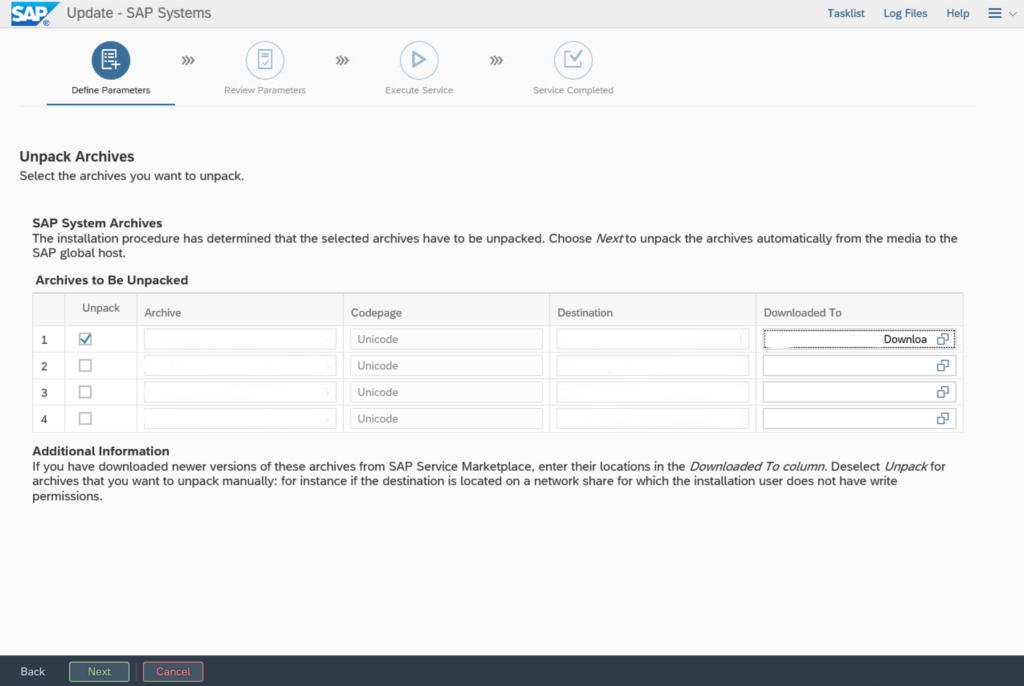Check the Unpack checkbox for row 3
Viewport: 1024px width, 686px height.
pos(85,392)
